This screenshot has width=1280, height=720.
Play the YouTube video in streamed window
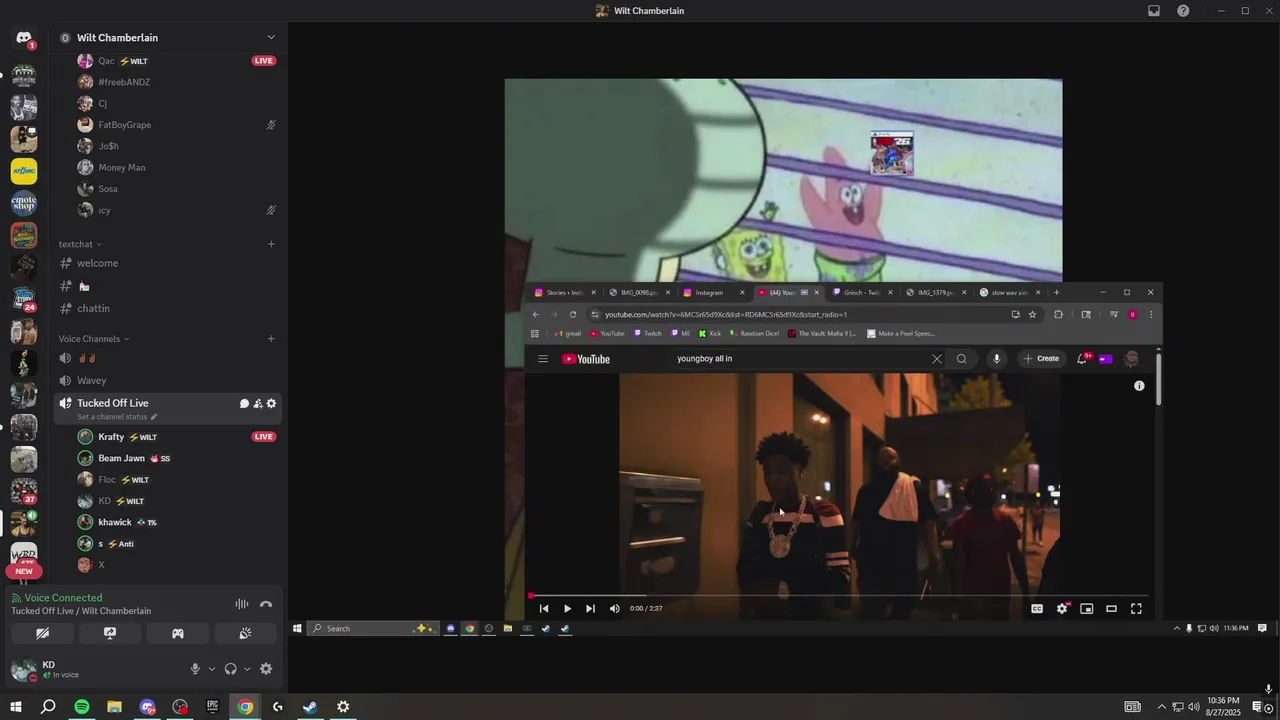point(567,608)
